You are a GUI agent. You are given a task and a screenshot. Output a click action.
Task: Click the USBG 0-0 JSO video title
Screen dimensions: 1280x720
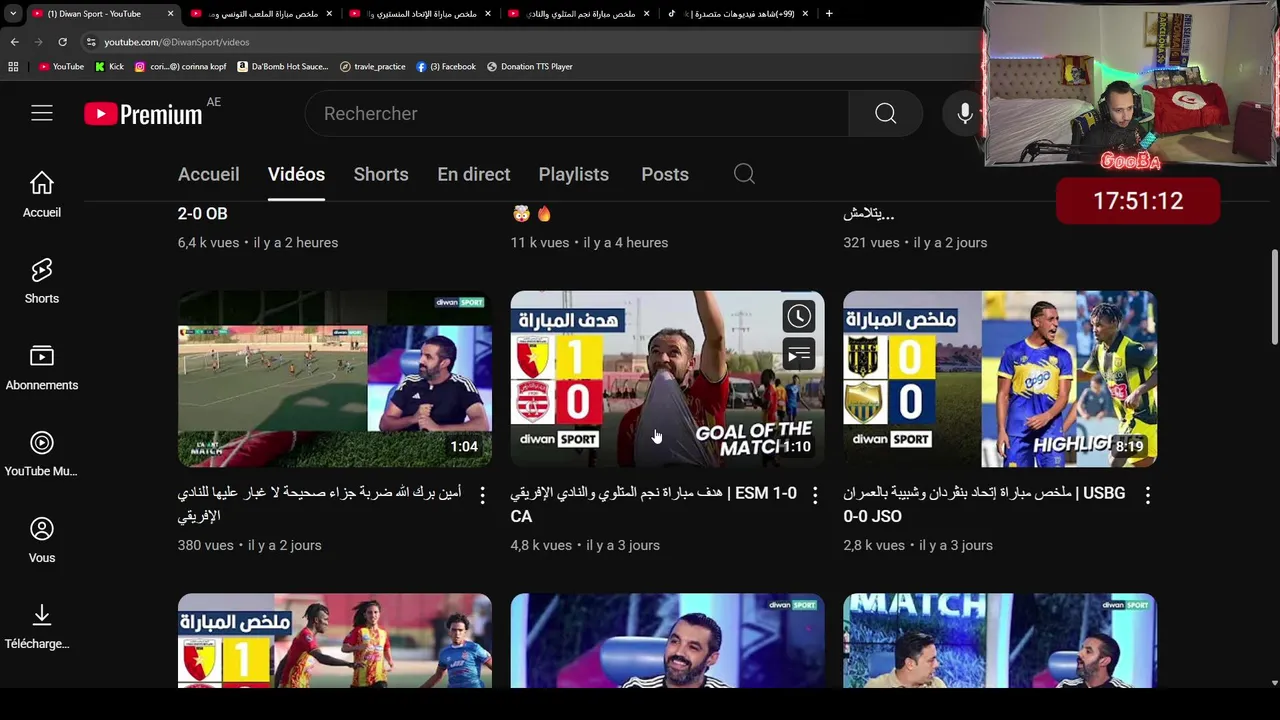pos(984,505)
